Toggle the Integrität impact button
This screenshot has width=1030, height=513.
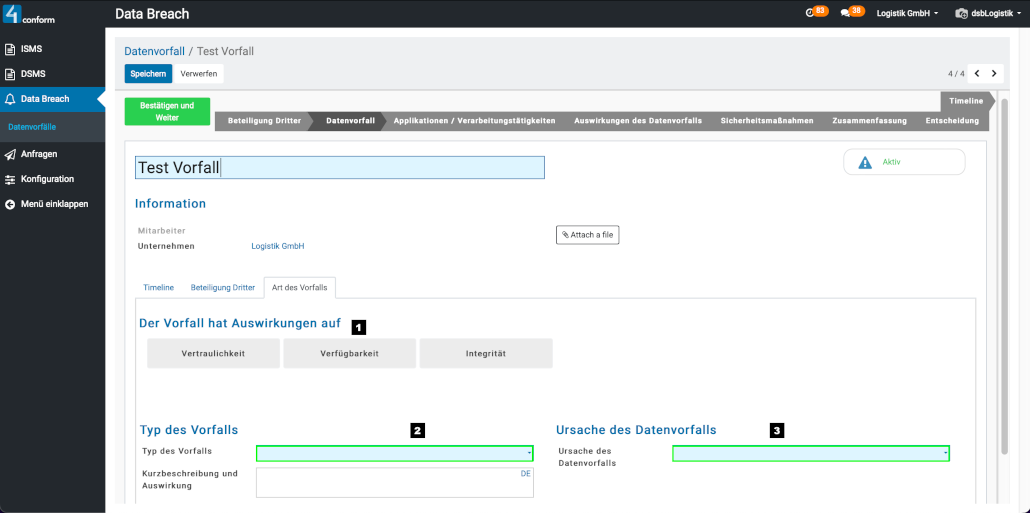tap(485, 353)
